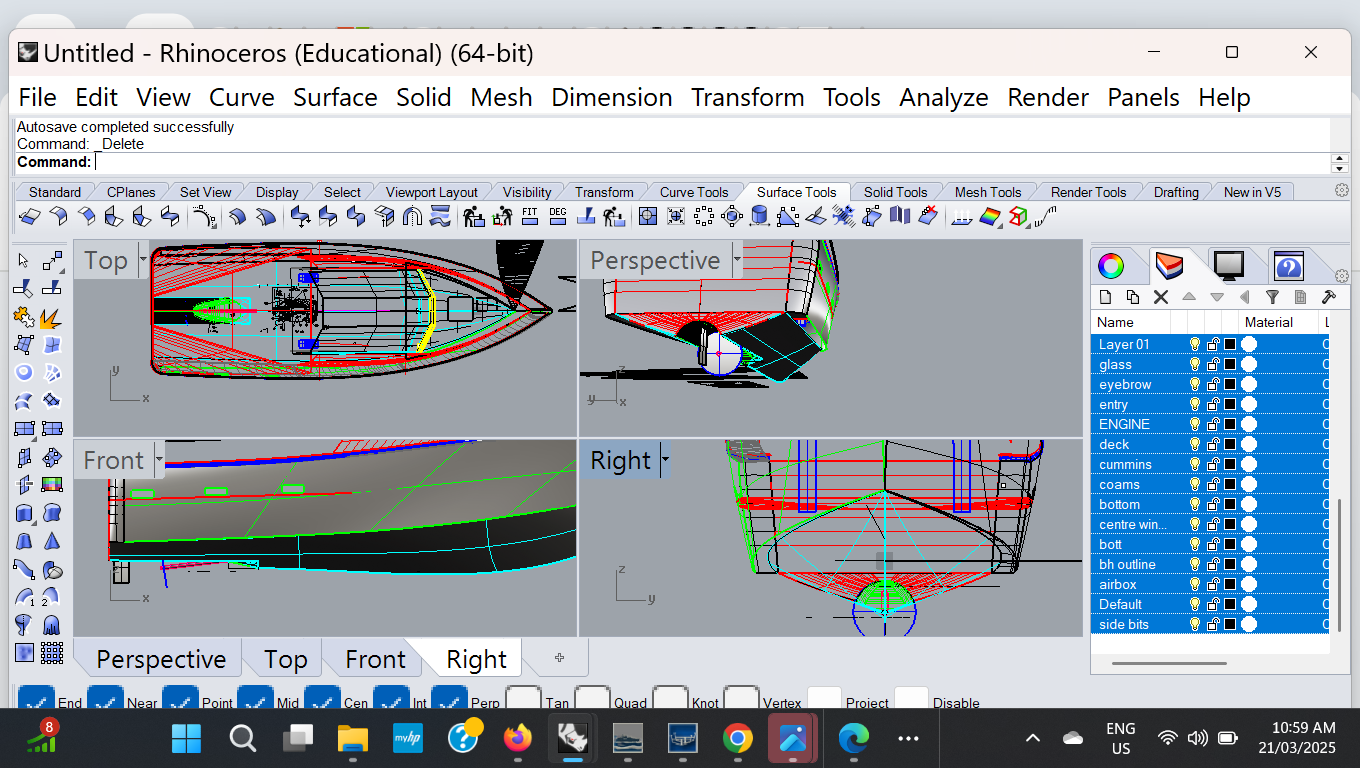Viewport: 1360px width, 768px height.
Task: Expand the Perspective viewport menu arrow
Action: click(737, 260)
